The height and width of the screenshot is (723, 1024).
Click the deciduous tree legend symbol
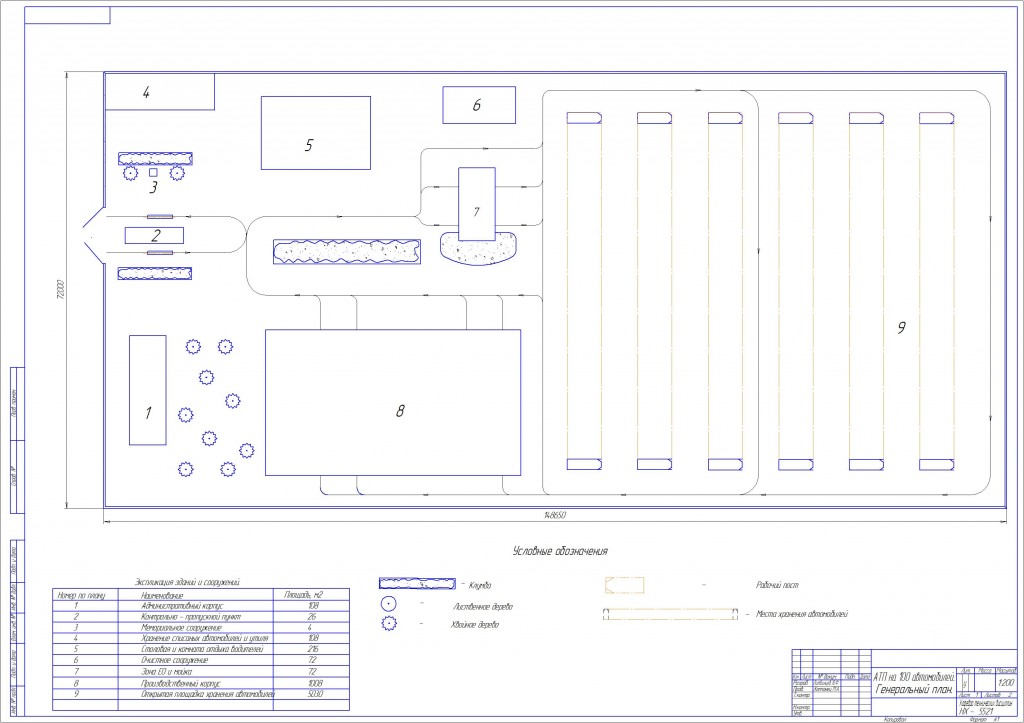point(389,604)
